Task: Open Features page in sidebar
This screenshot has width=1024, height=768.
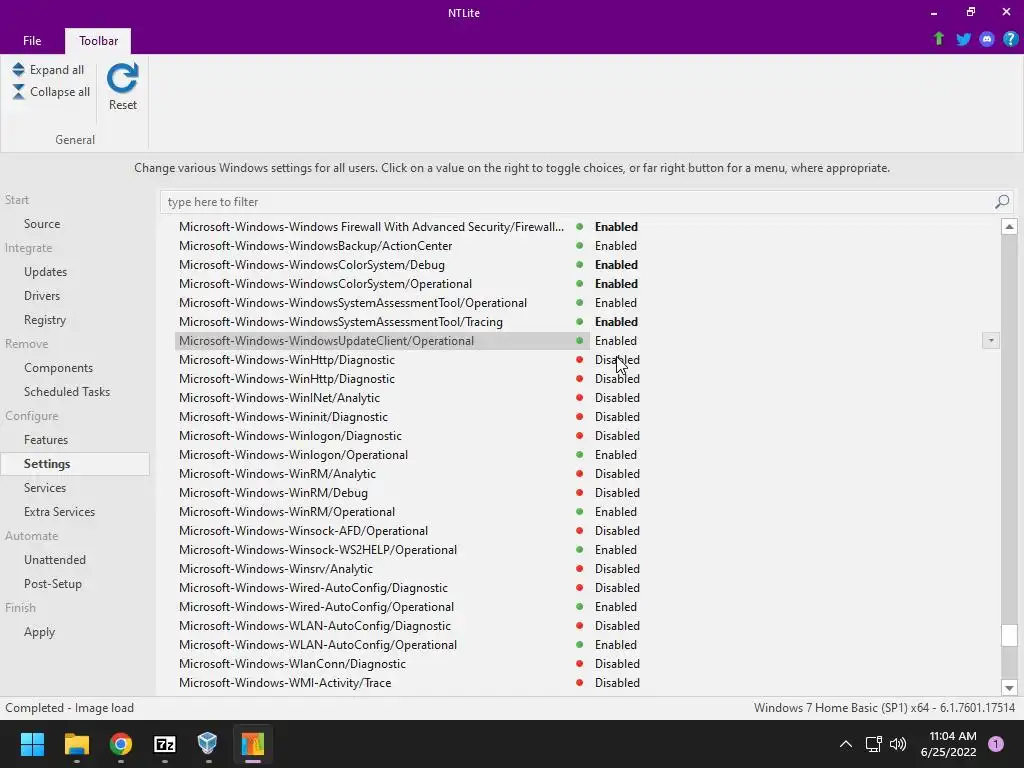Action: [46, 440]
